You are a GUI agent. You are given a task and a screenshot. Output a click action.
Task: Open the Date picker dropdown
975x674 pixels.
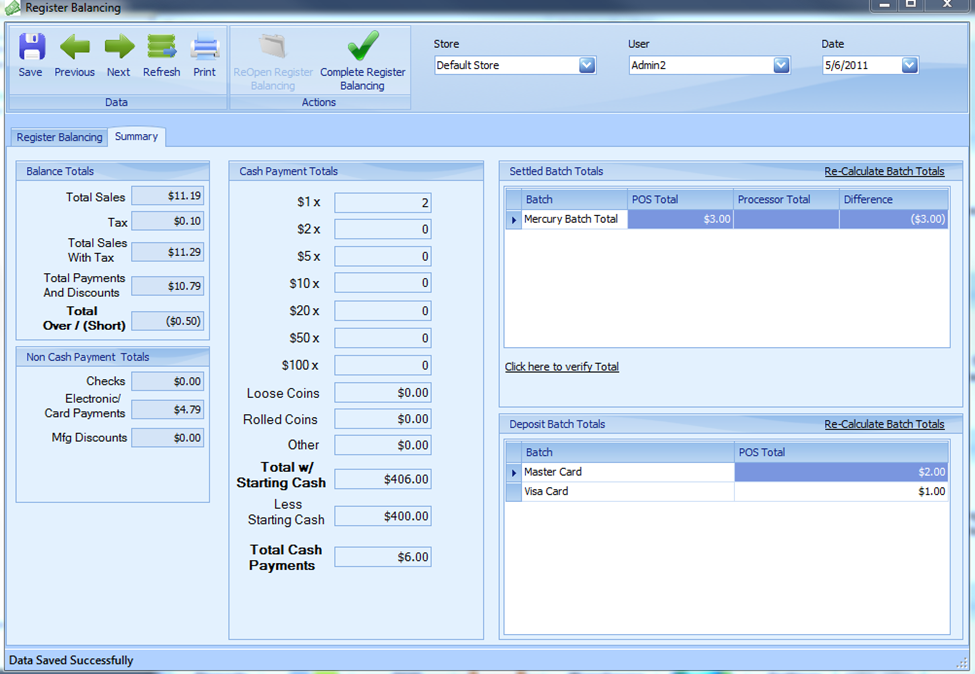tap(909, 65)
